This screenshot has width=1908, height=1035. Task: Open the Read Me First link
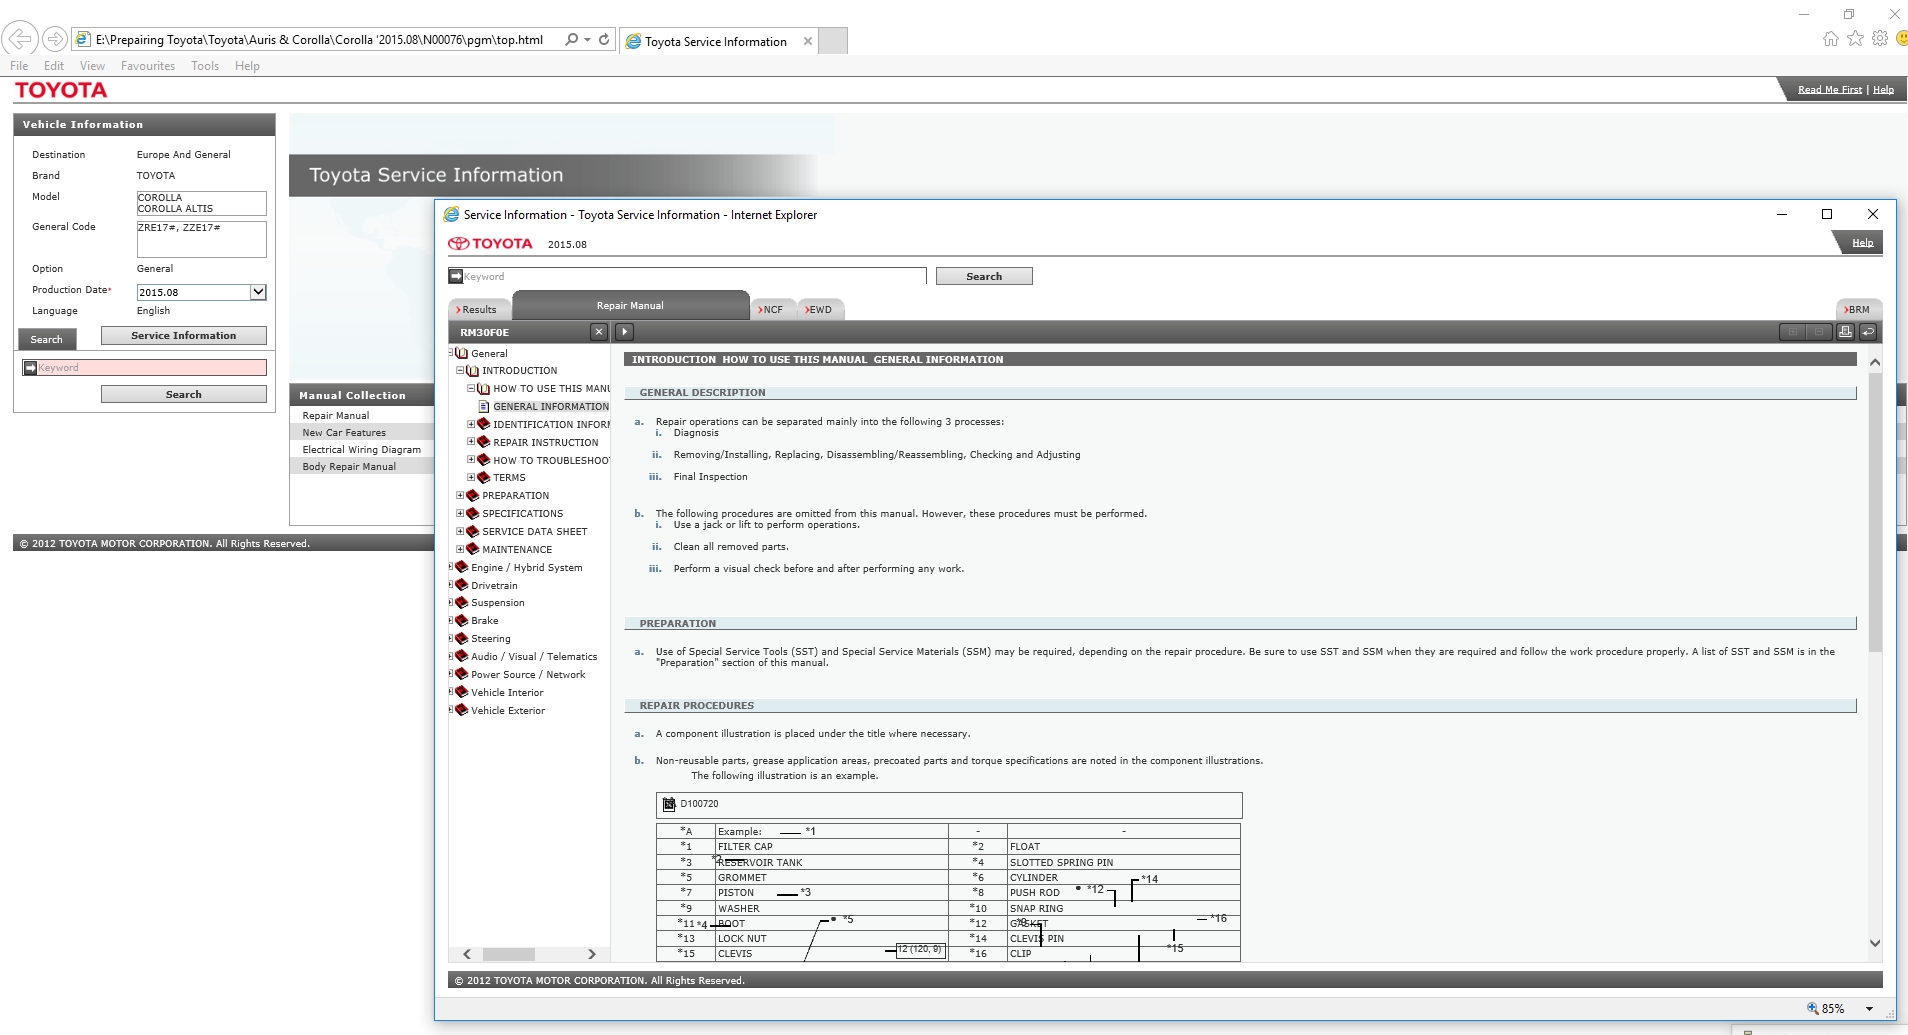1829,90
